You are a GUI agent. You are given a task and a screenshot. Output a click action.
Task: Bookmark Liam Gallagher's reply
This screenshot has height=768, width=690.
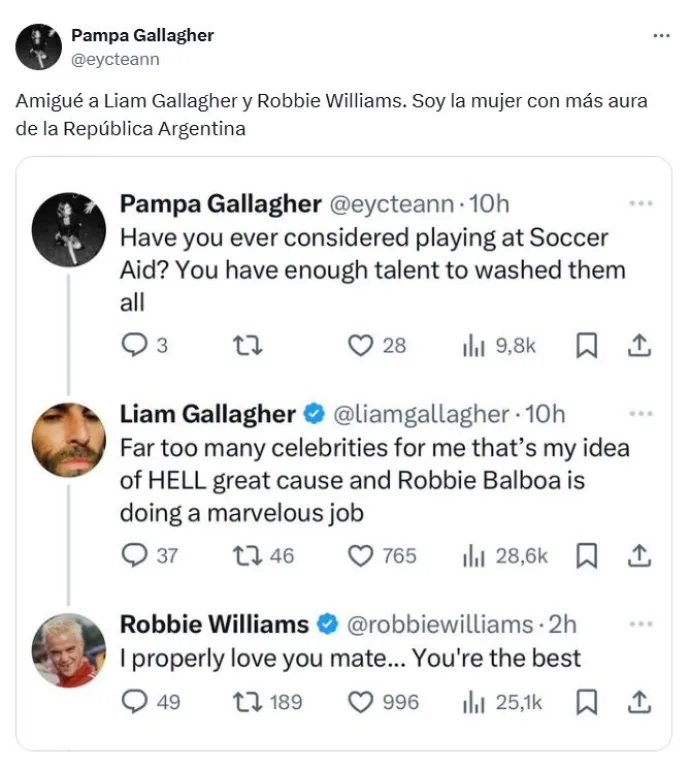click(588, 555)
